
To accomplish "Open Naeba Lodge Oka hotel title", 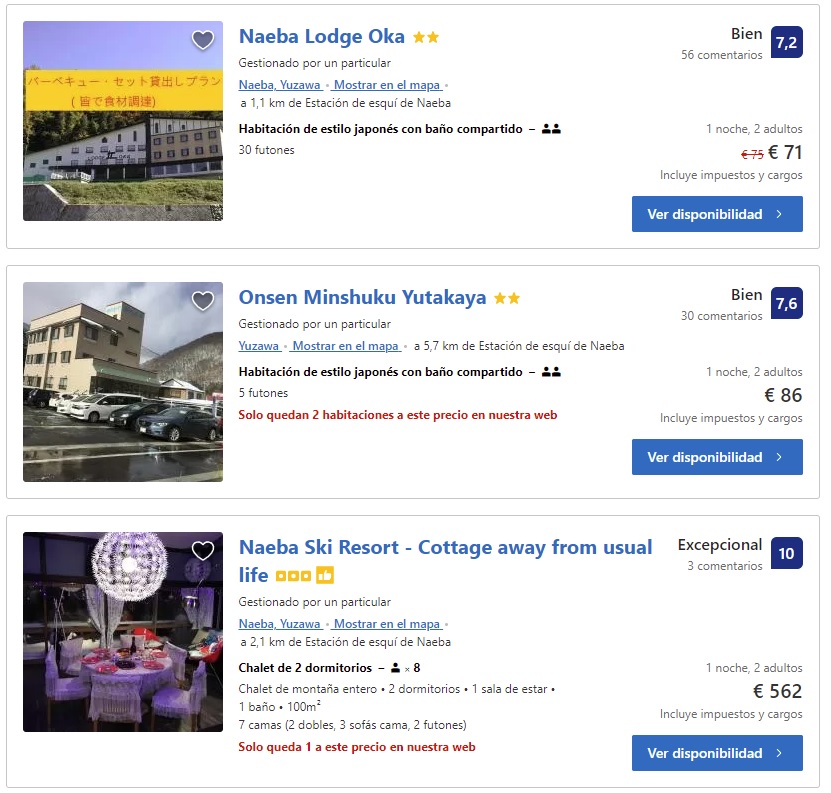I will [321, 37].
